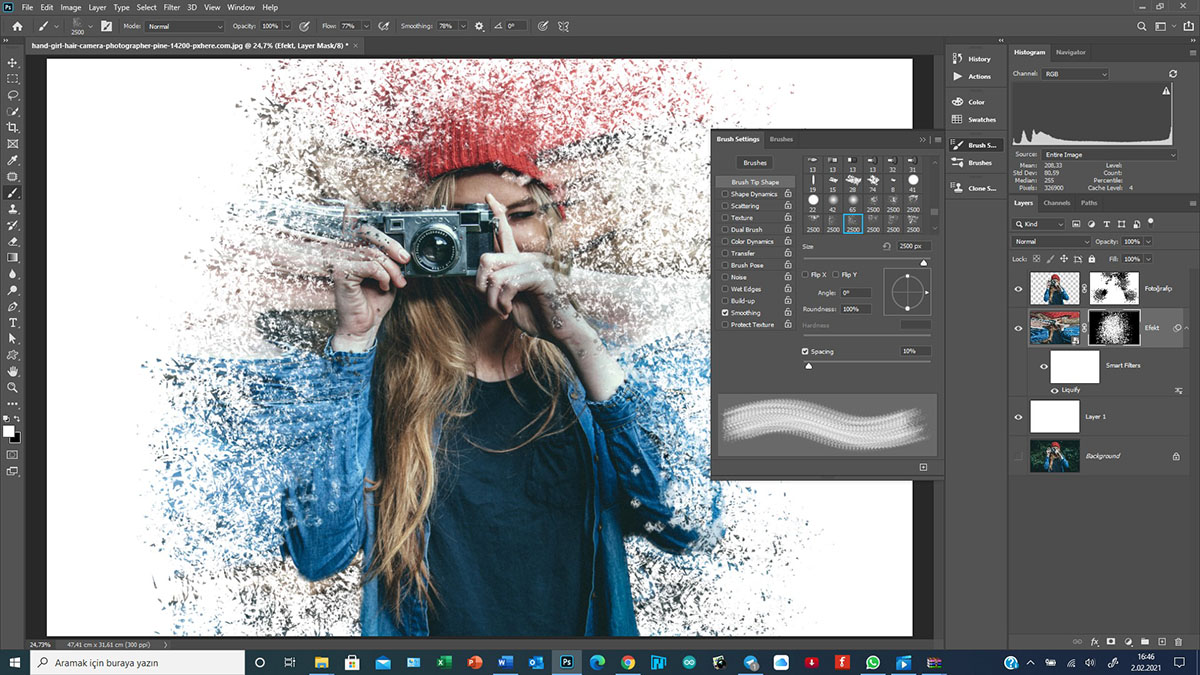Expand the histogram Channel dropdown
This screenshot has width=1200, height=675.
pyautogui.click(x=1075, y=74)
